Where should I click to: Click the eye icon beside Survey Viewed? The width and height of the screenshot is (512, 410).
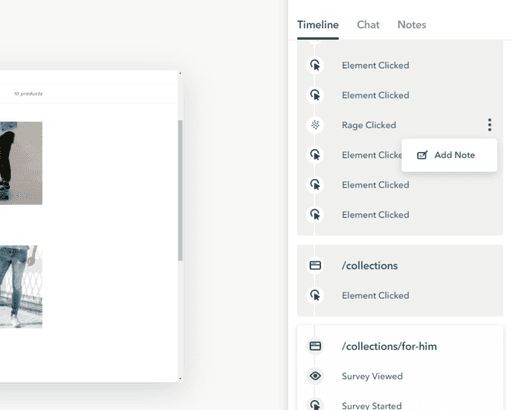click(315, 376)
